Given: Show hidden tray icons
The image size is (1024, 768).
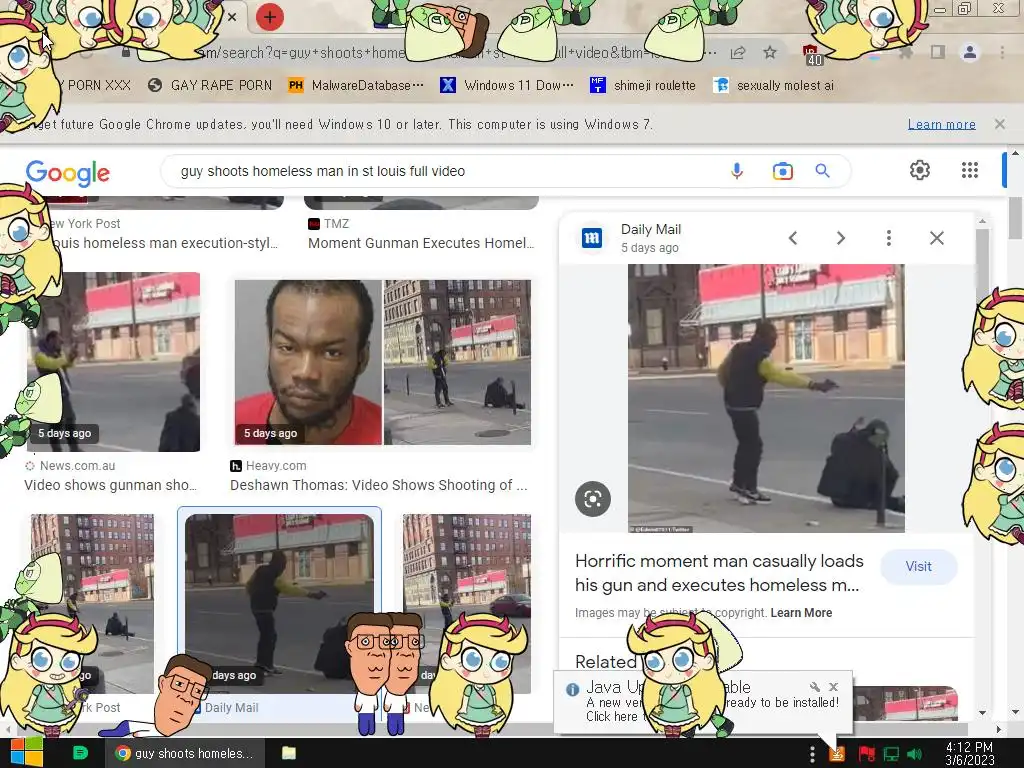Looking at the screenshot, I should pyautogui.click(x=812, y=754).
